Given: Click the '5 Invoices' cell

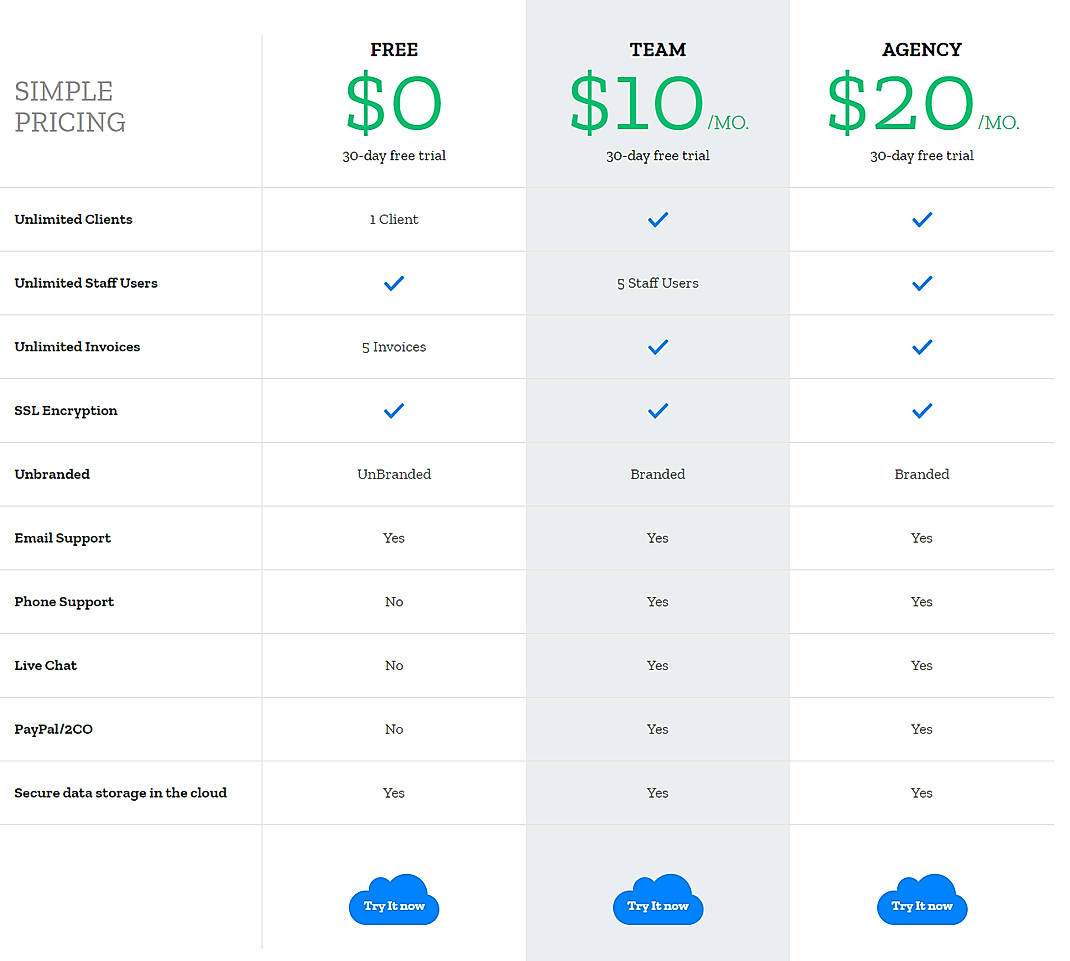Looking at the screenshot, I should click(x=394, y=347).
